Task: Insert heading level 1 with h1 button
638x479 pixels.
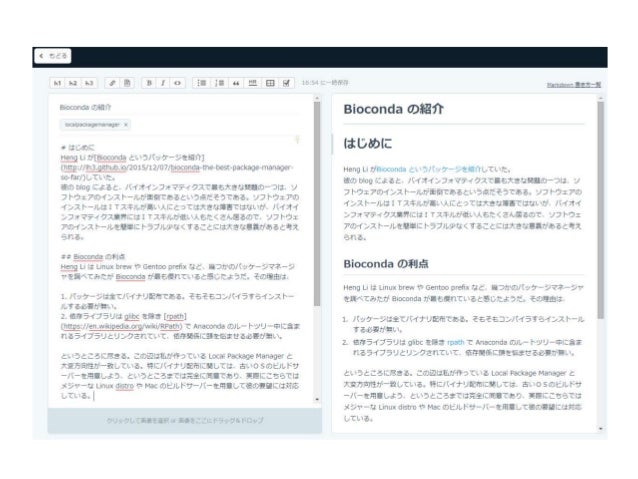Action: tap(57, 83)
